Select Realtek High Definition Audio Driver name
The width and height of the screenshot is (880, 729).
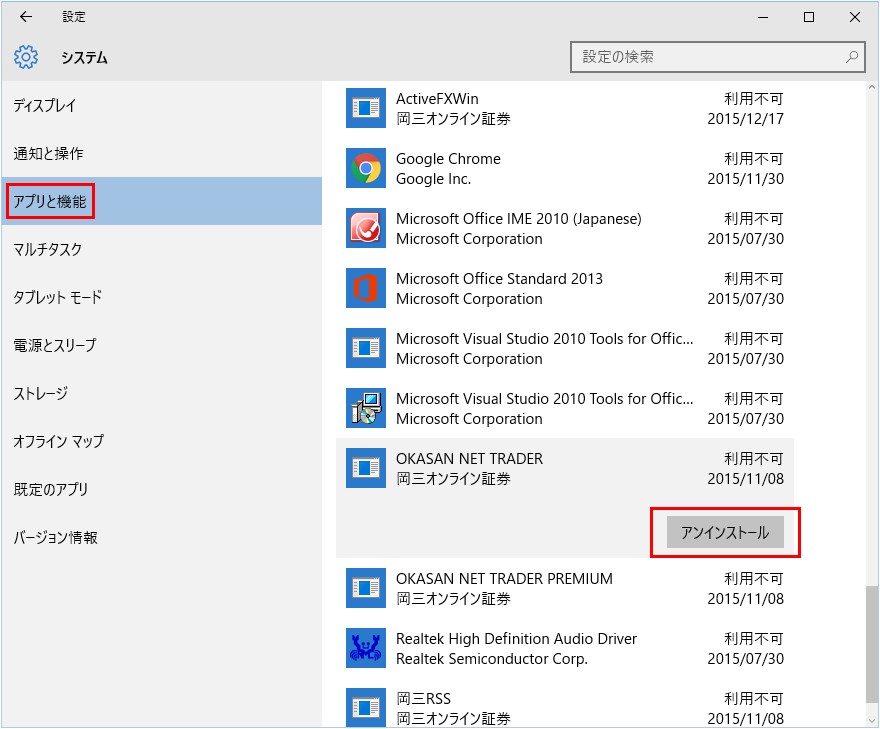coord(516,639)
